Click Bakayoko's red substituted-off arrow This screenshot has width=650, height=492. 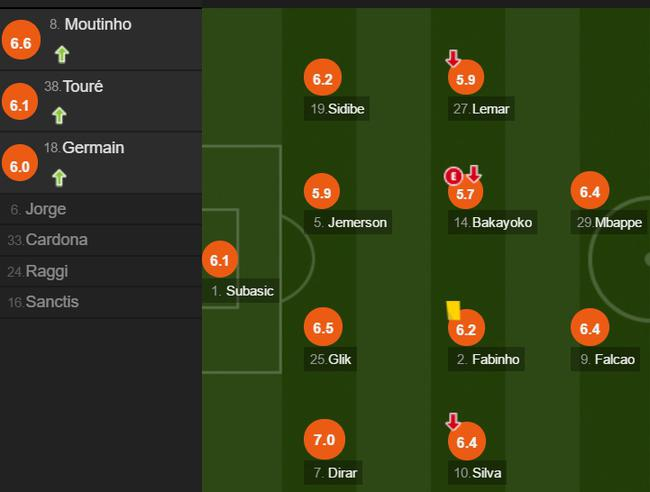[473, 174]
